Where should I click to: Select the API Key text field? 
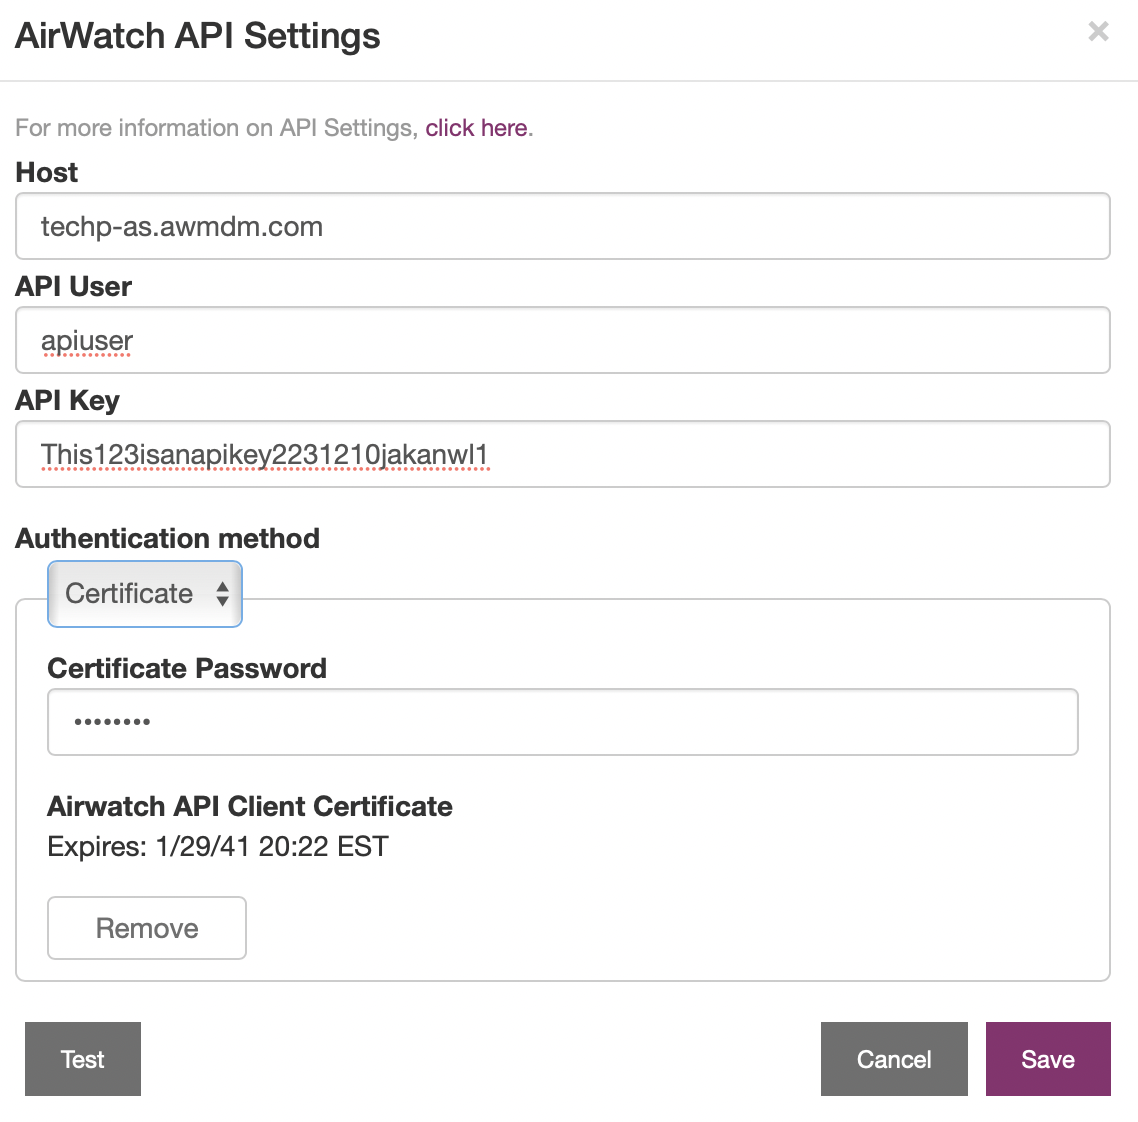pos(562,454)
